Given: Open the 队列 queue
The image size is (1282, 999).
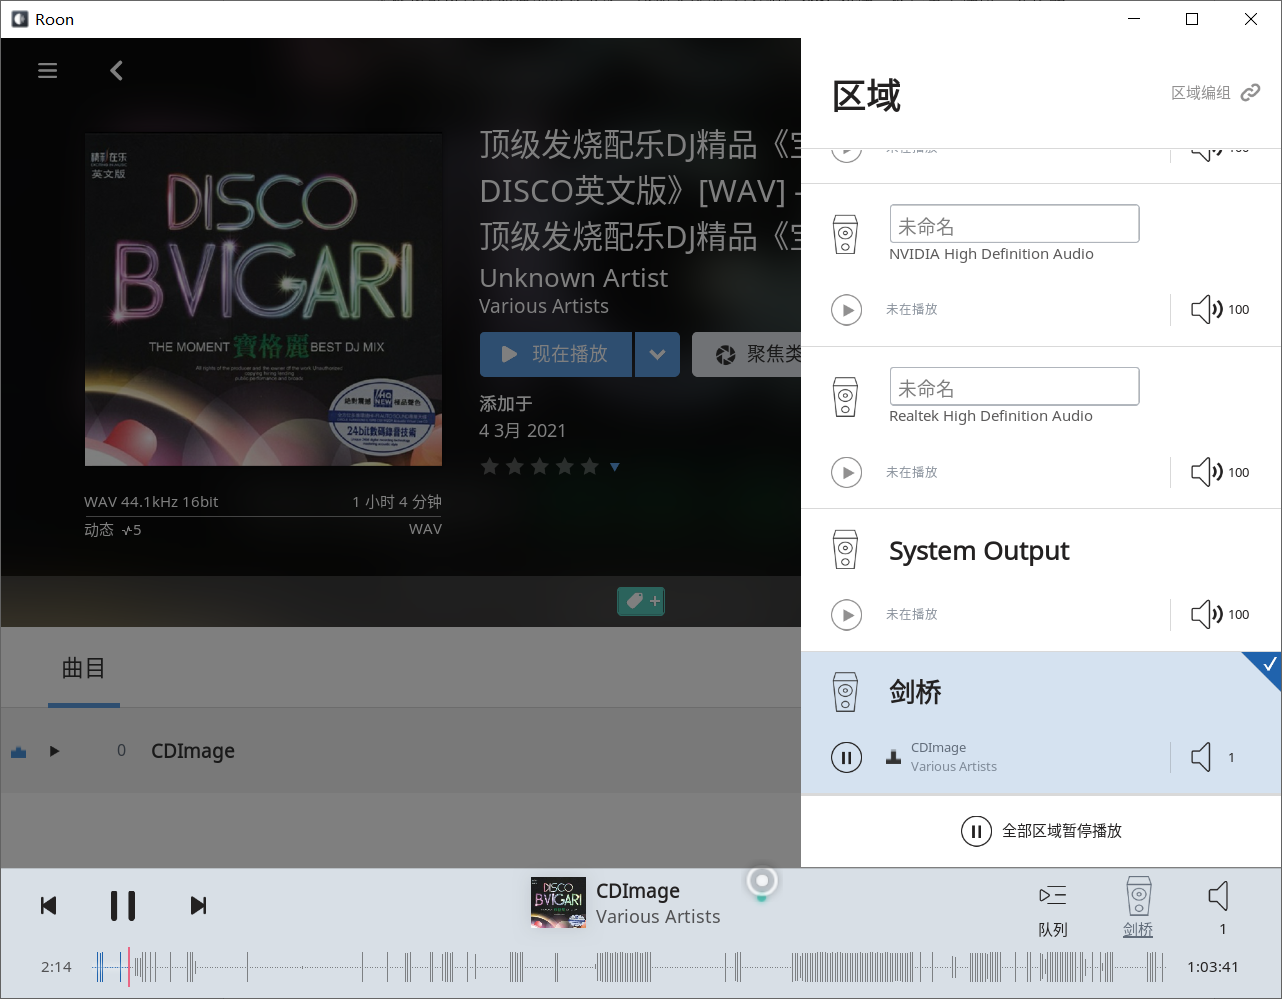Looking at the screenshot, I should pos(1053,908).
